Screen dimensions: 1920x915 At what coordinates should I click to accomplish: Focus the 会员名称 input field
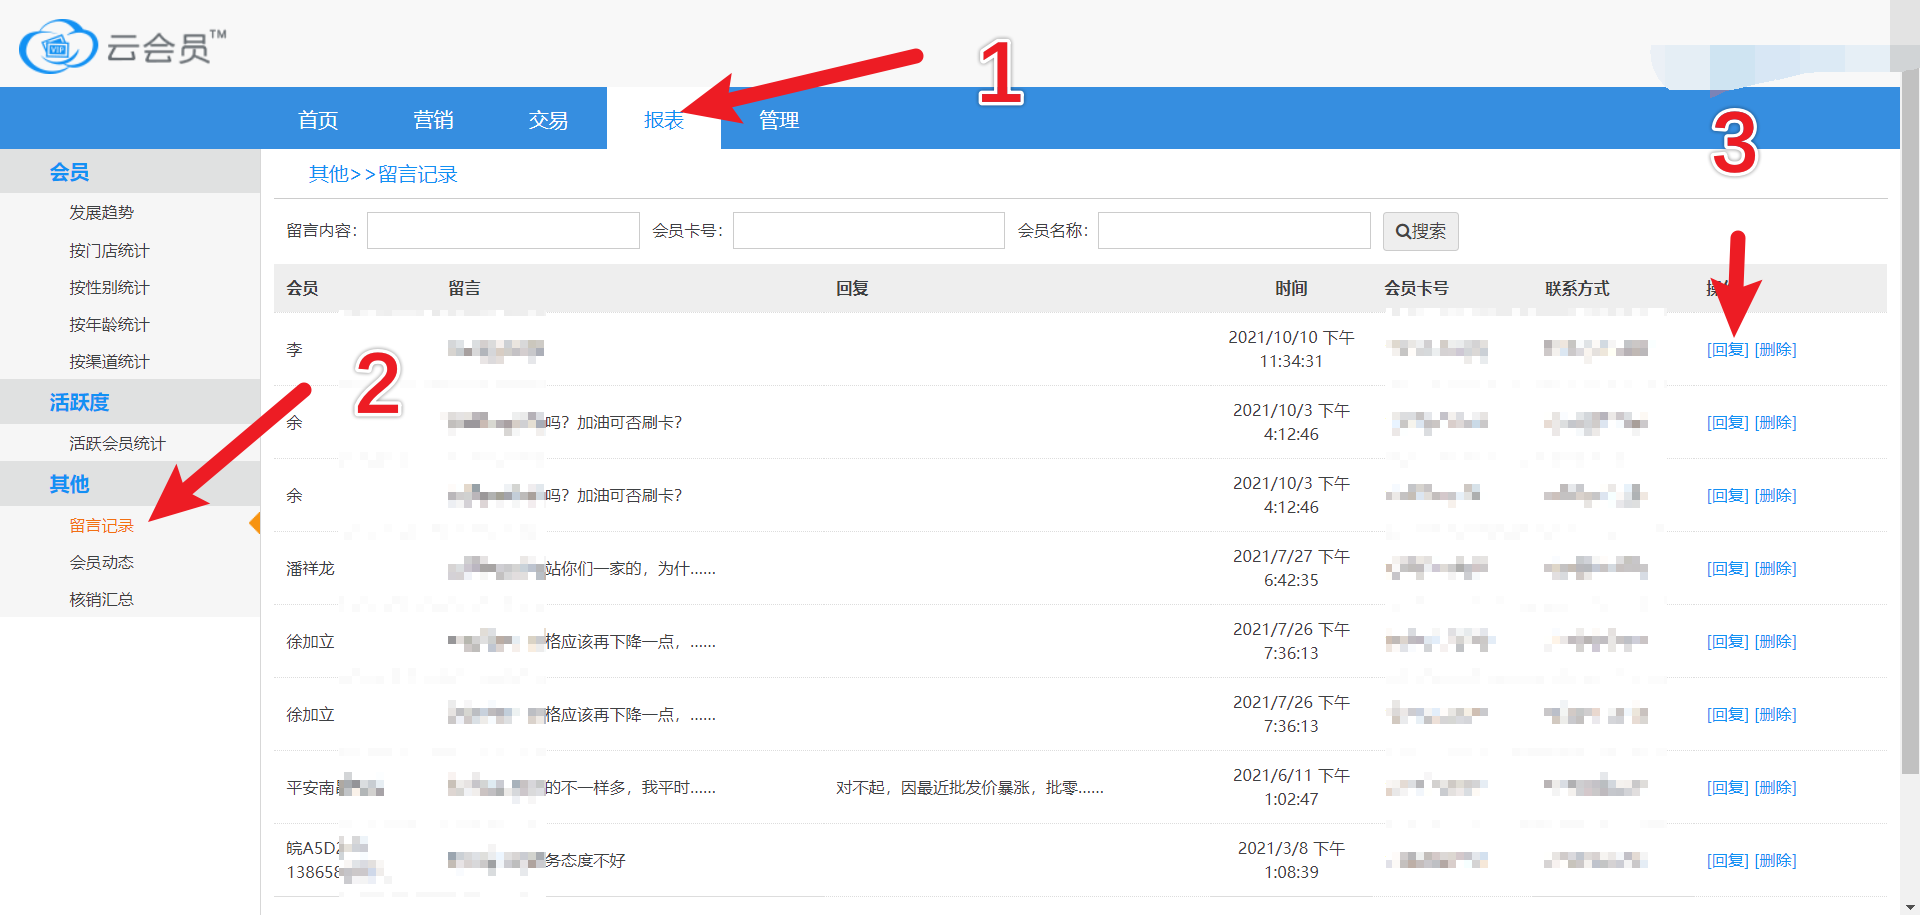(x=1234, y=230)
